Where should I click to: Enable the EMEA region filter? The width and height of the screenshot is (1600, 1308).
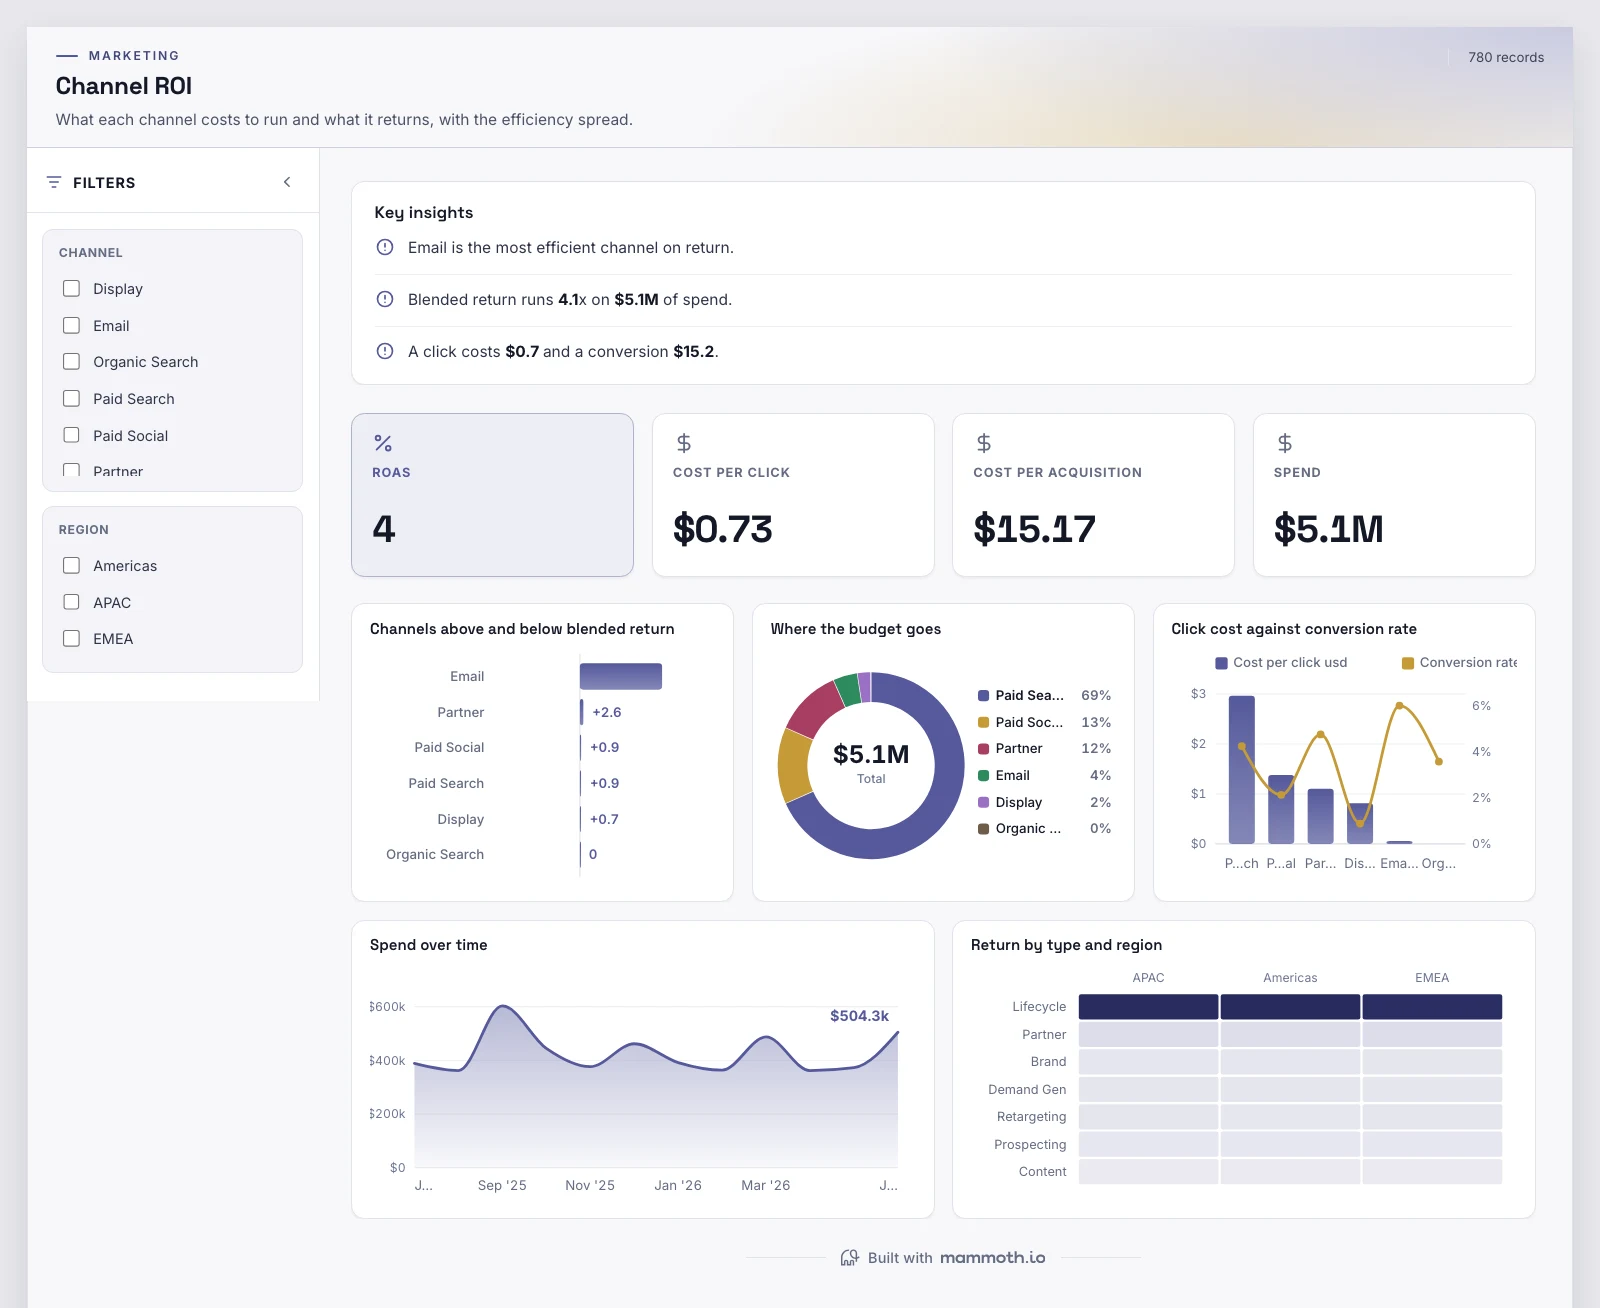[x=72, y=638]
